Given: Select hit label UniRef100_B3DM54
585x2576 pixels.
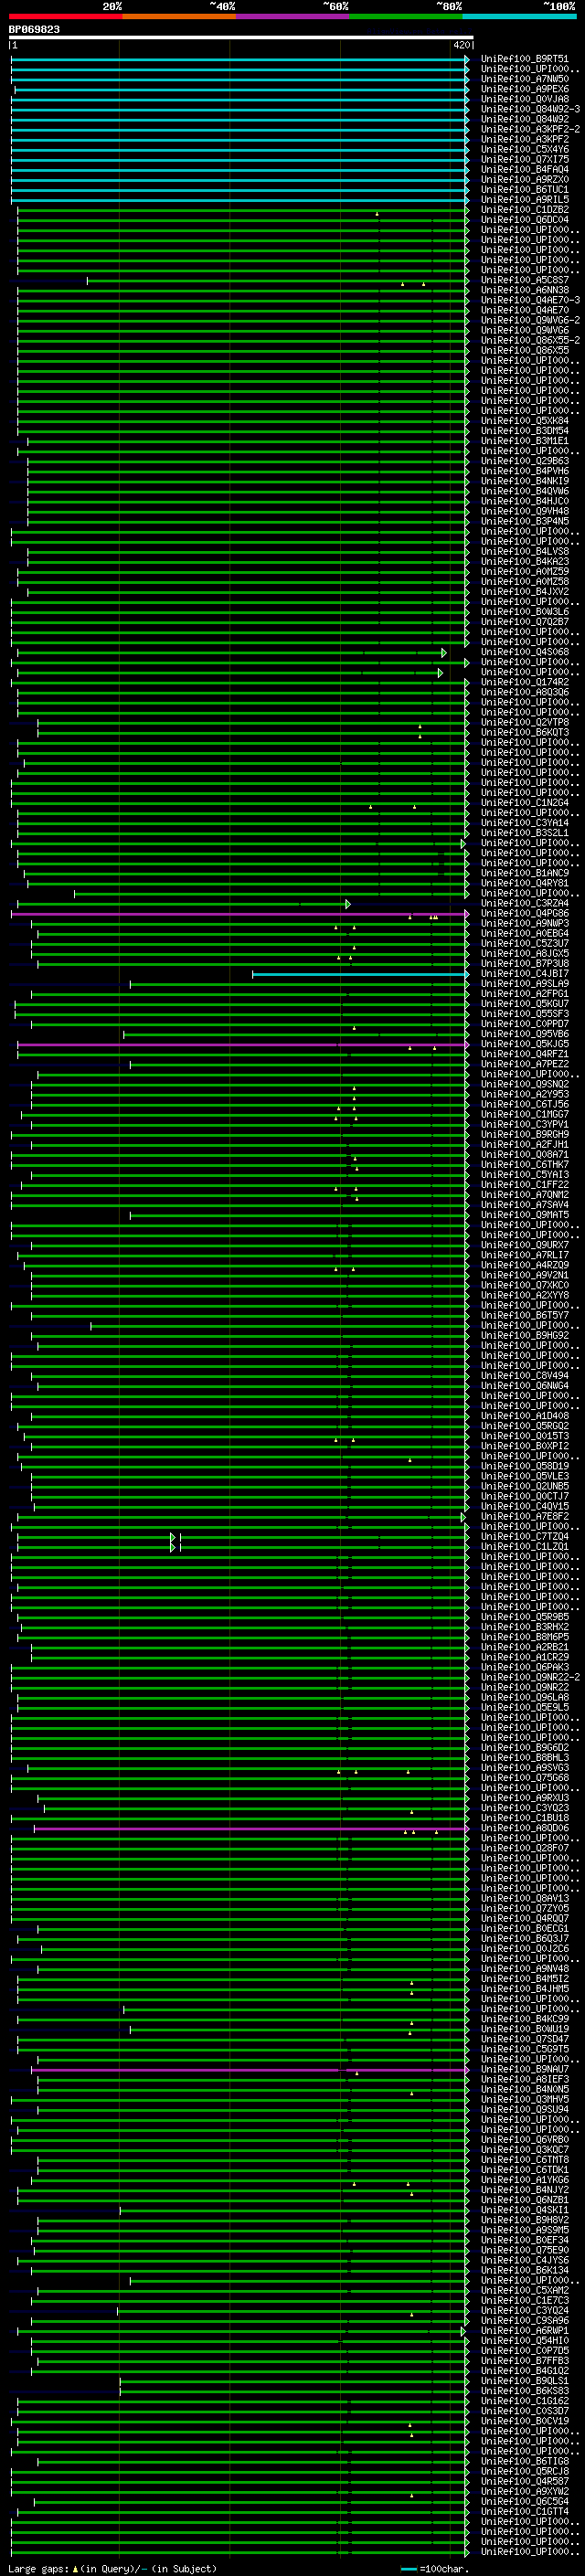Looking at the screenshot, I should 524,431.
